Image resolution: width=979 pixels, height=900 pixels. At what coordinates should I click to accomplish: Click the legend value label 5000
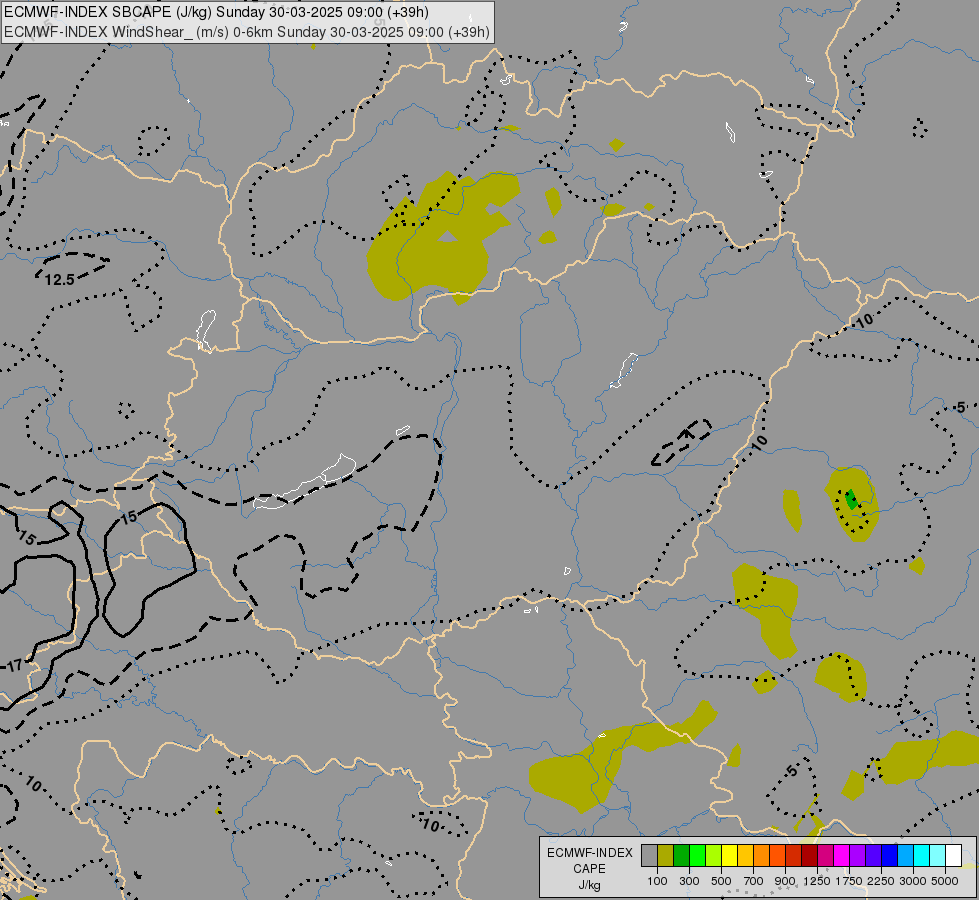945,881
